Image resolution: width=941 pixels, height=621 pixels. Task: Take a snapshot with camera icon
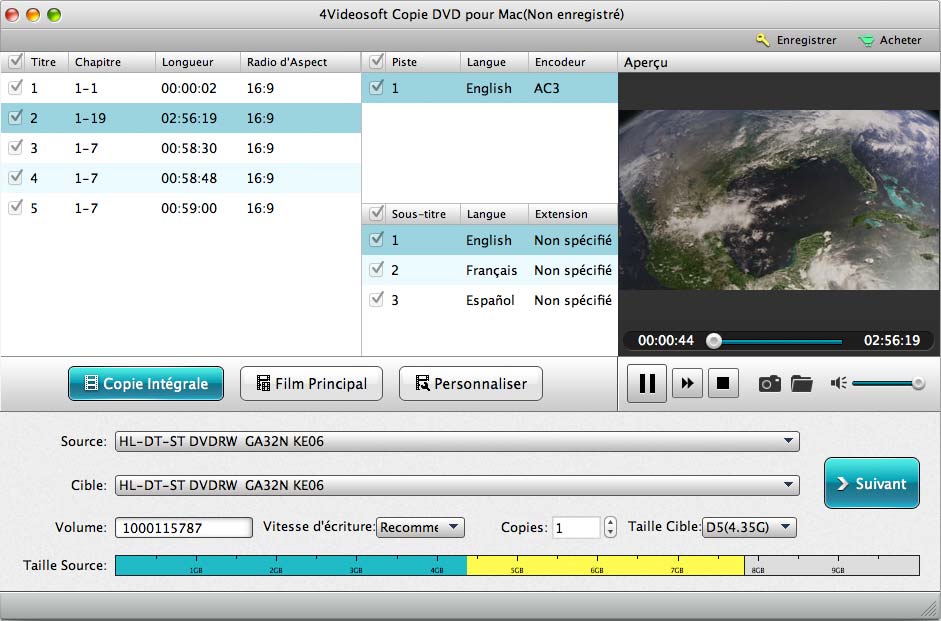coord(769,384)
